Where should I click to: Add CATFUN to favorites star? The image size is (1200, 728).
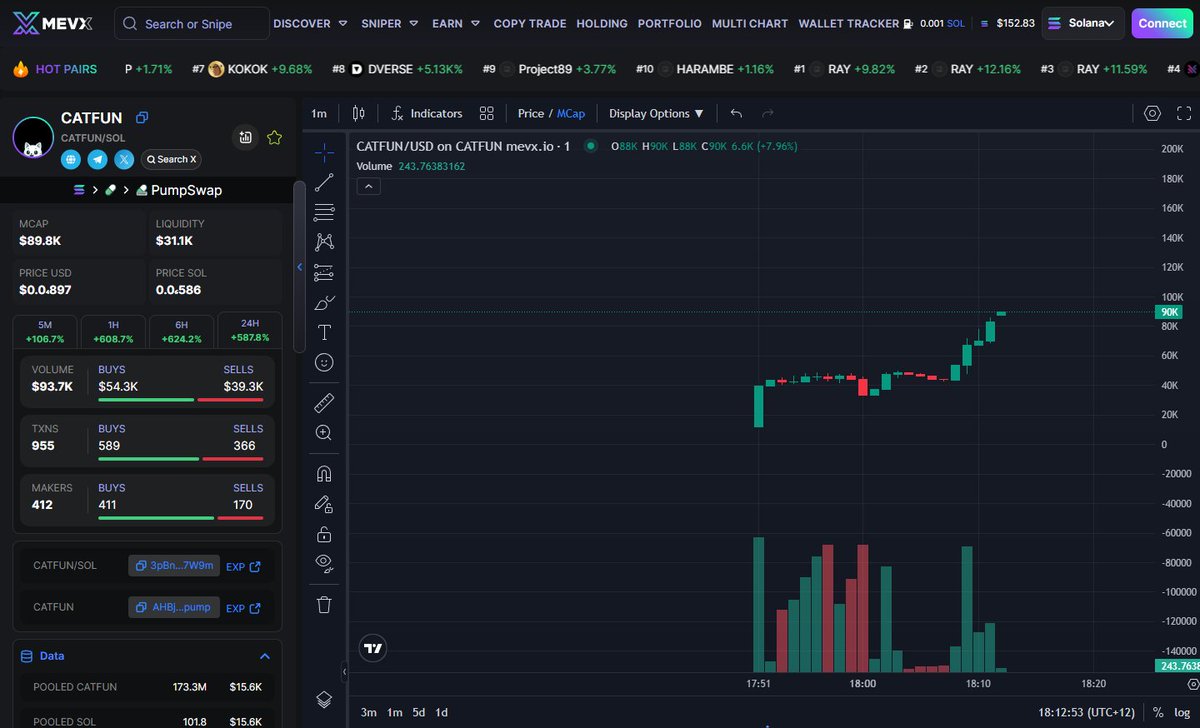click(x=274, y=138)
